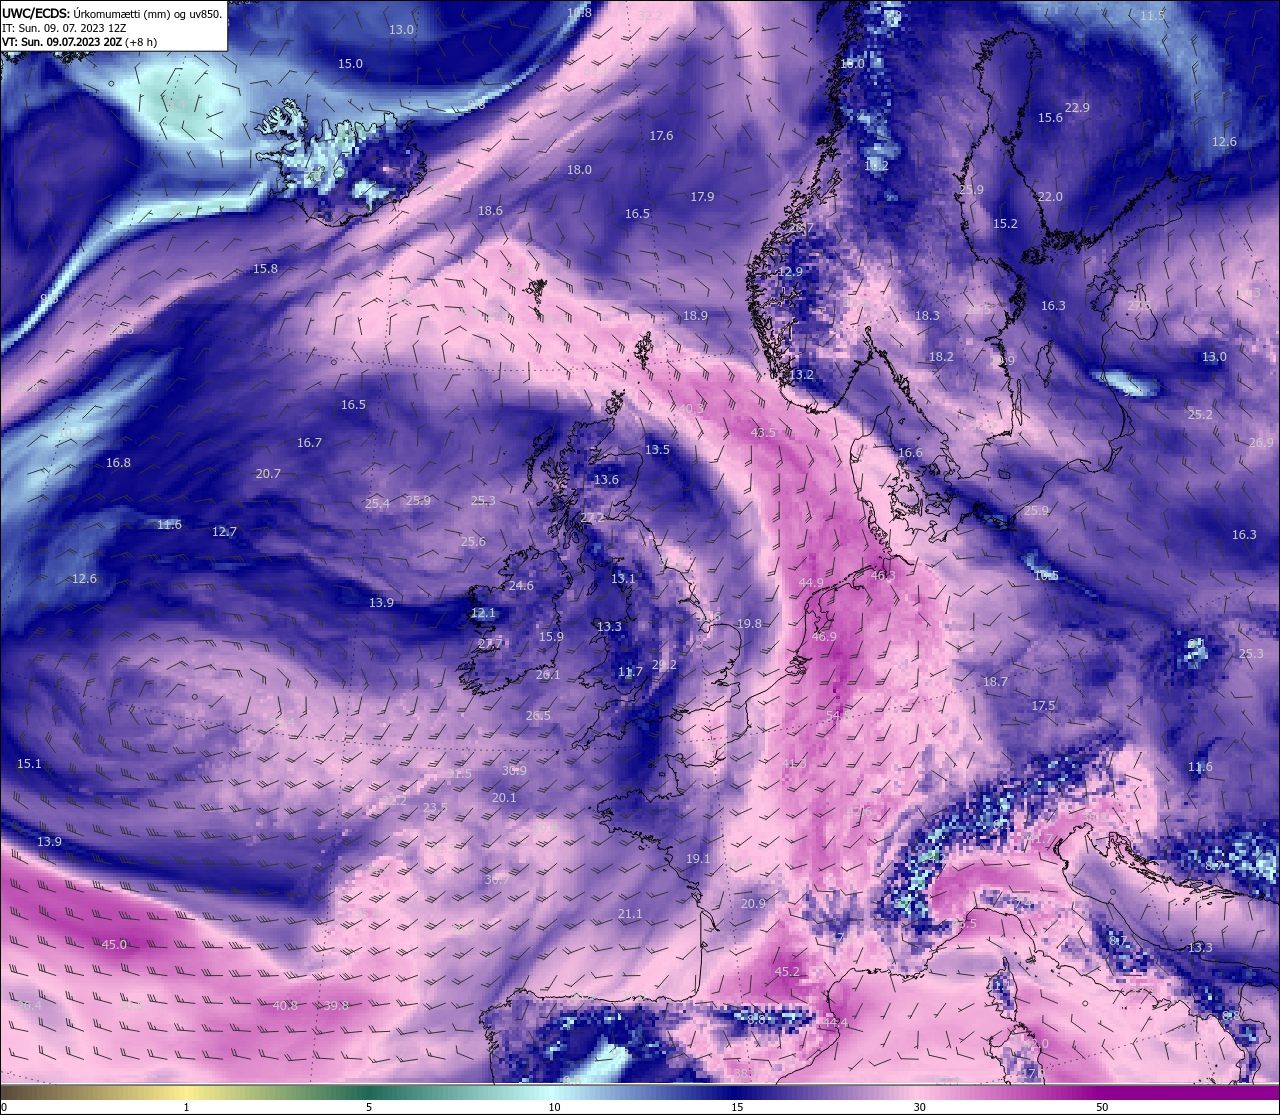Click the map value '46.9' over the Netherlands
Viewport: 1280px width, 1115px height.
click(824, 637)
